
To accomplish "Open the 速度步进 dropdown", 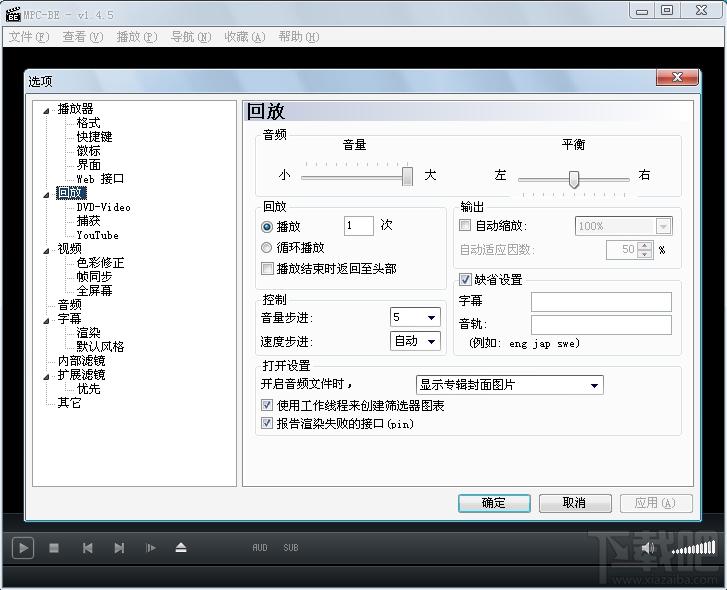I will coord(415,341).
